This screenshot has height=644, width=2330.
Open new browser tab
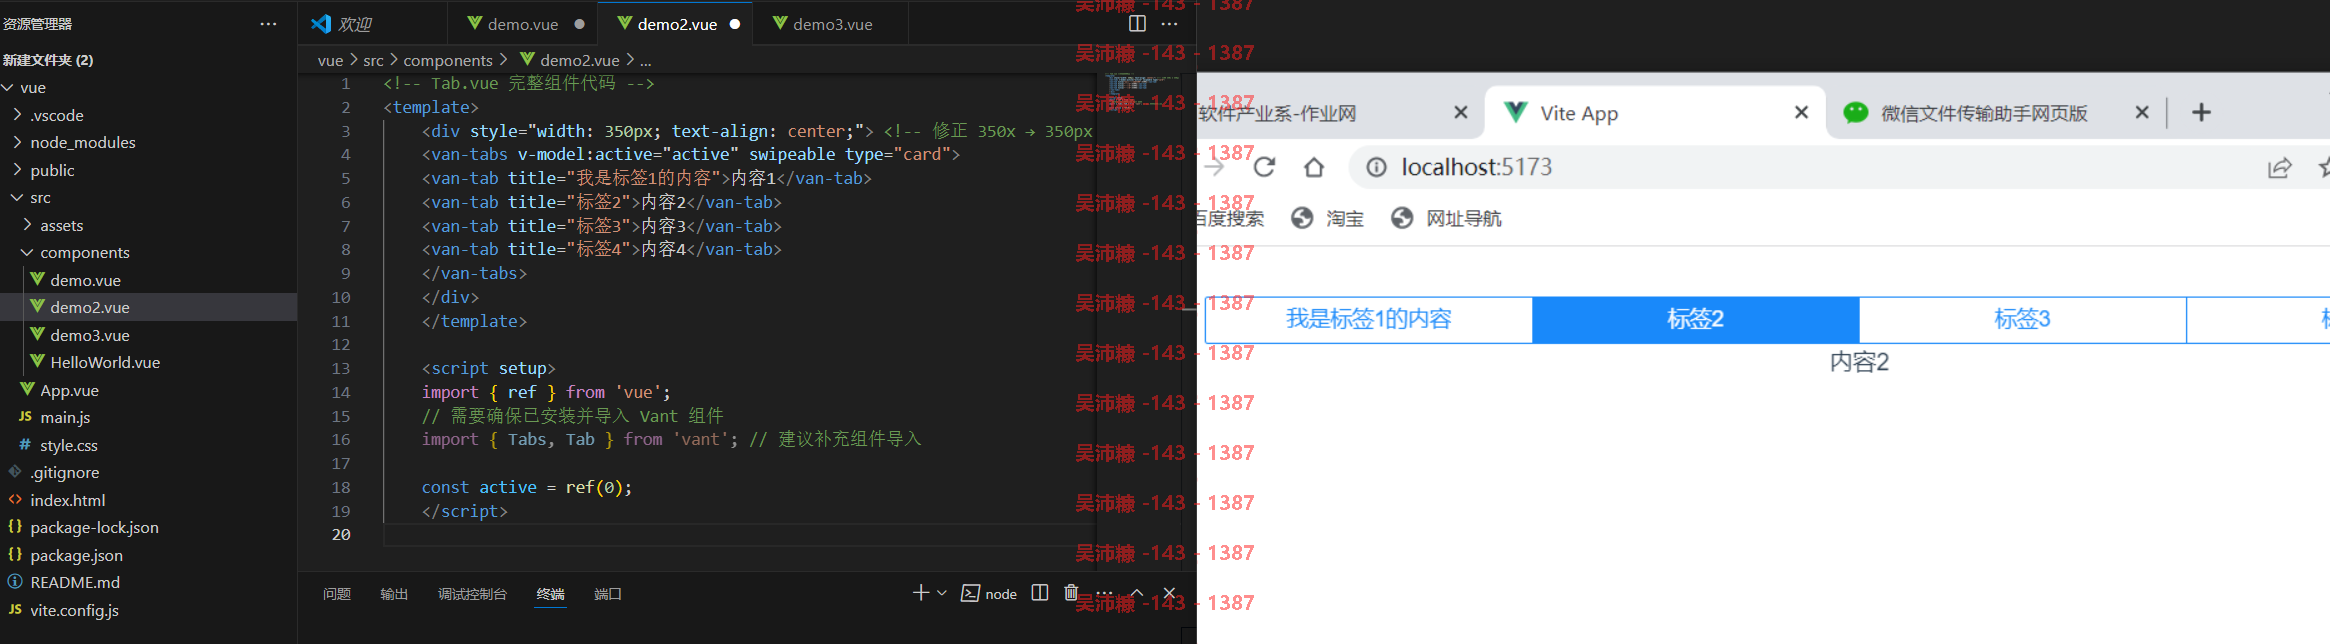[x=2201, y=112]
